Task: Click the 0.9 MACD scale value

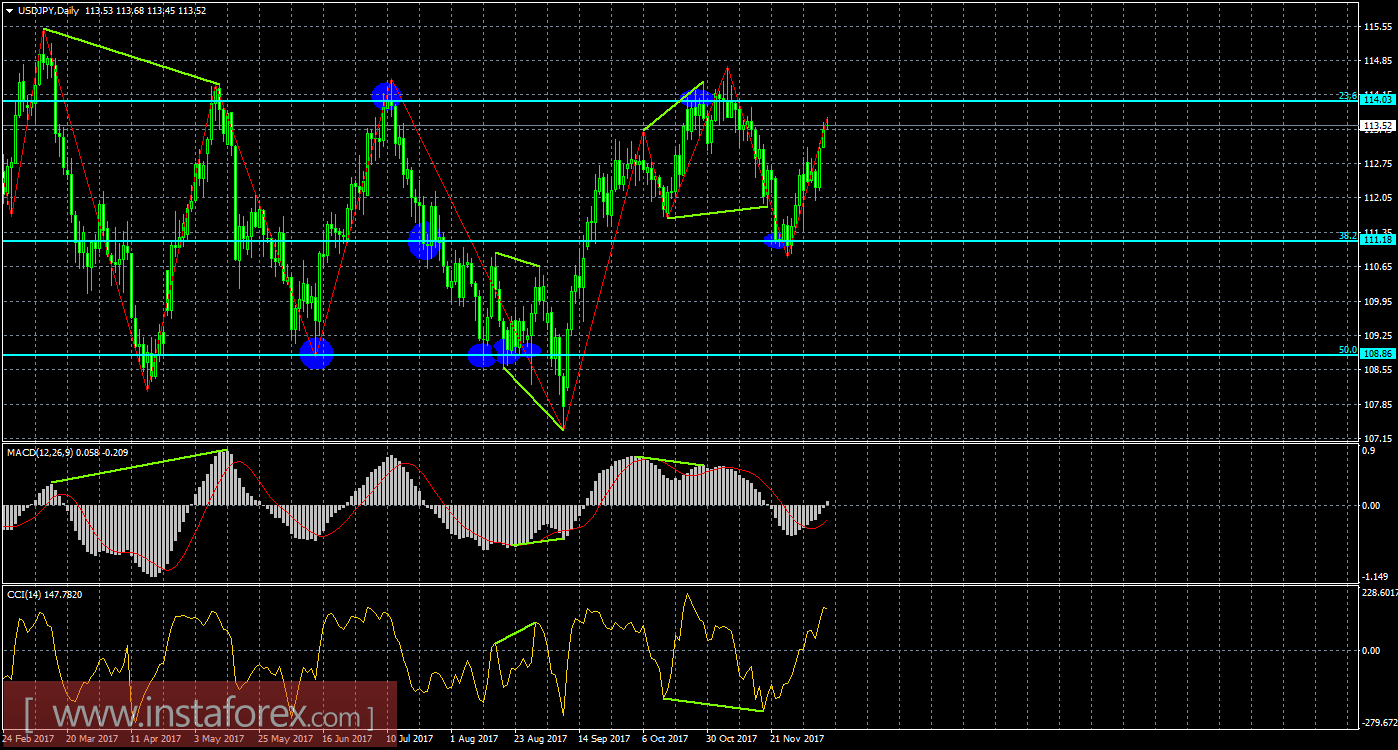Action: (x=1370, y=451)
